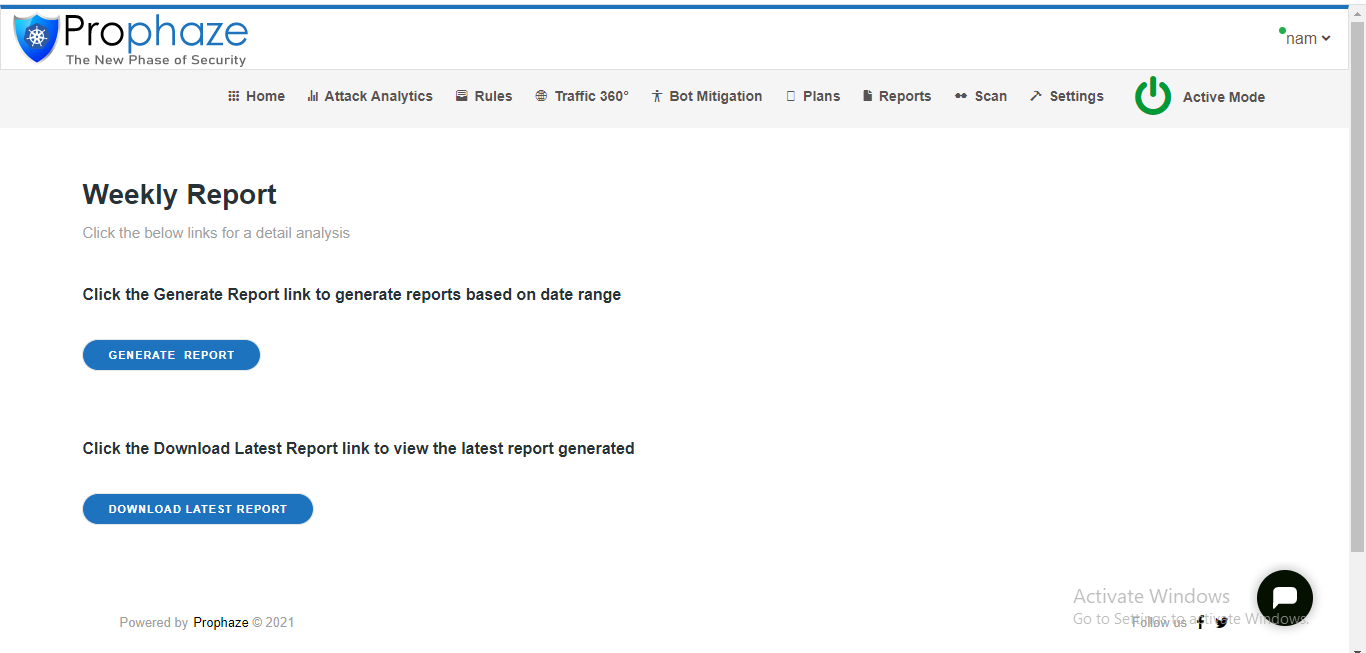1366x653 pixels.
Task: Open the chat bubble widget
Action: pos(1284,597)
